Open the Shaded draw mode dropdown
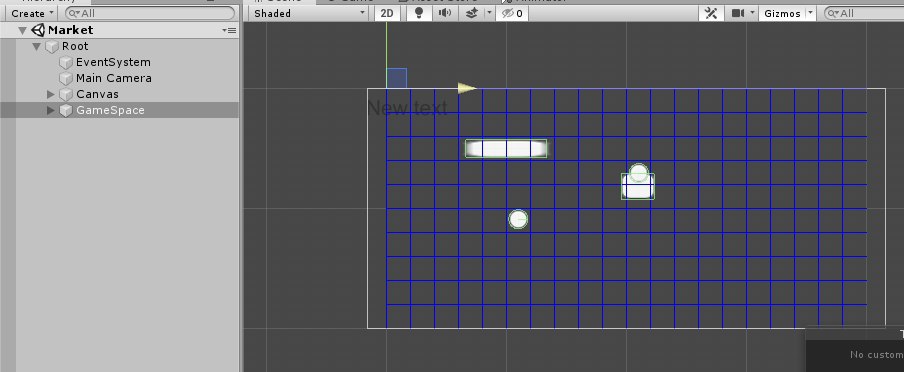This screenshot has height=372, width=904. [x=310, y=13]
